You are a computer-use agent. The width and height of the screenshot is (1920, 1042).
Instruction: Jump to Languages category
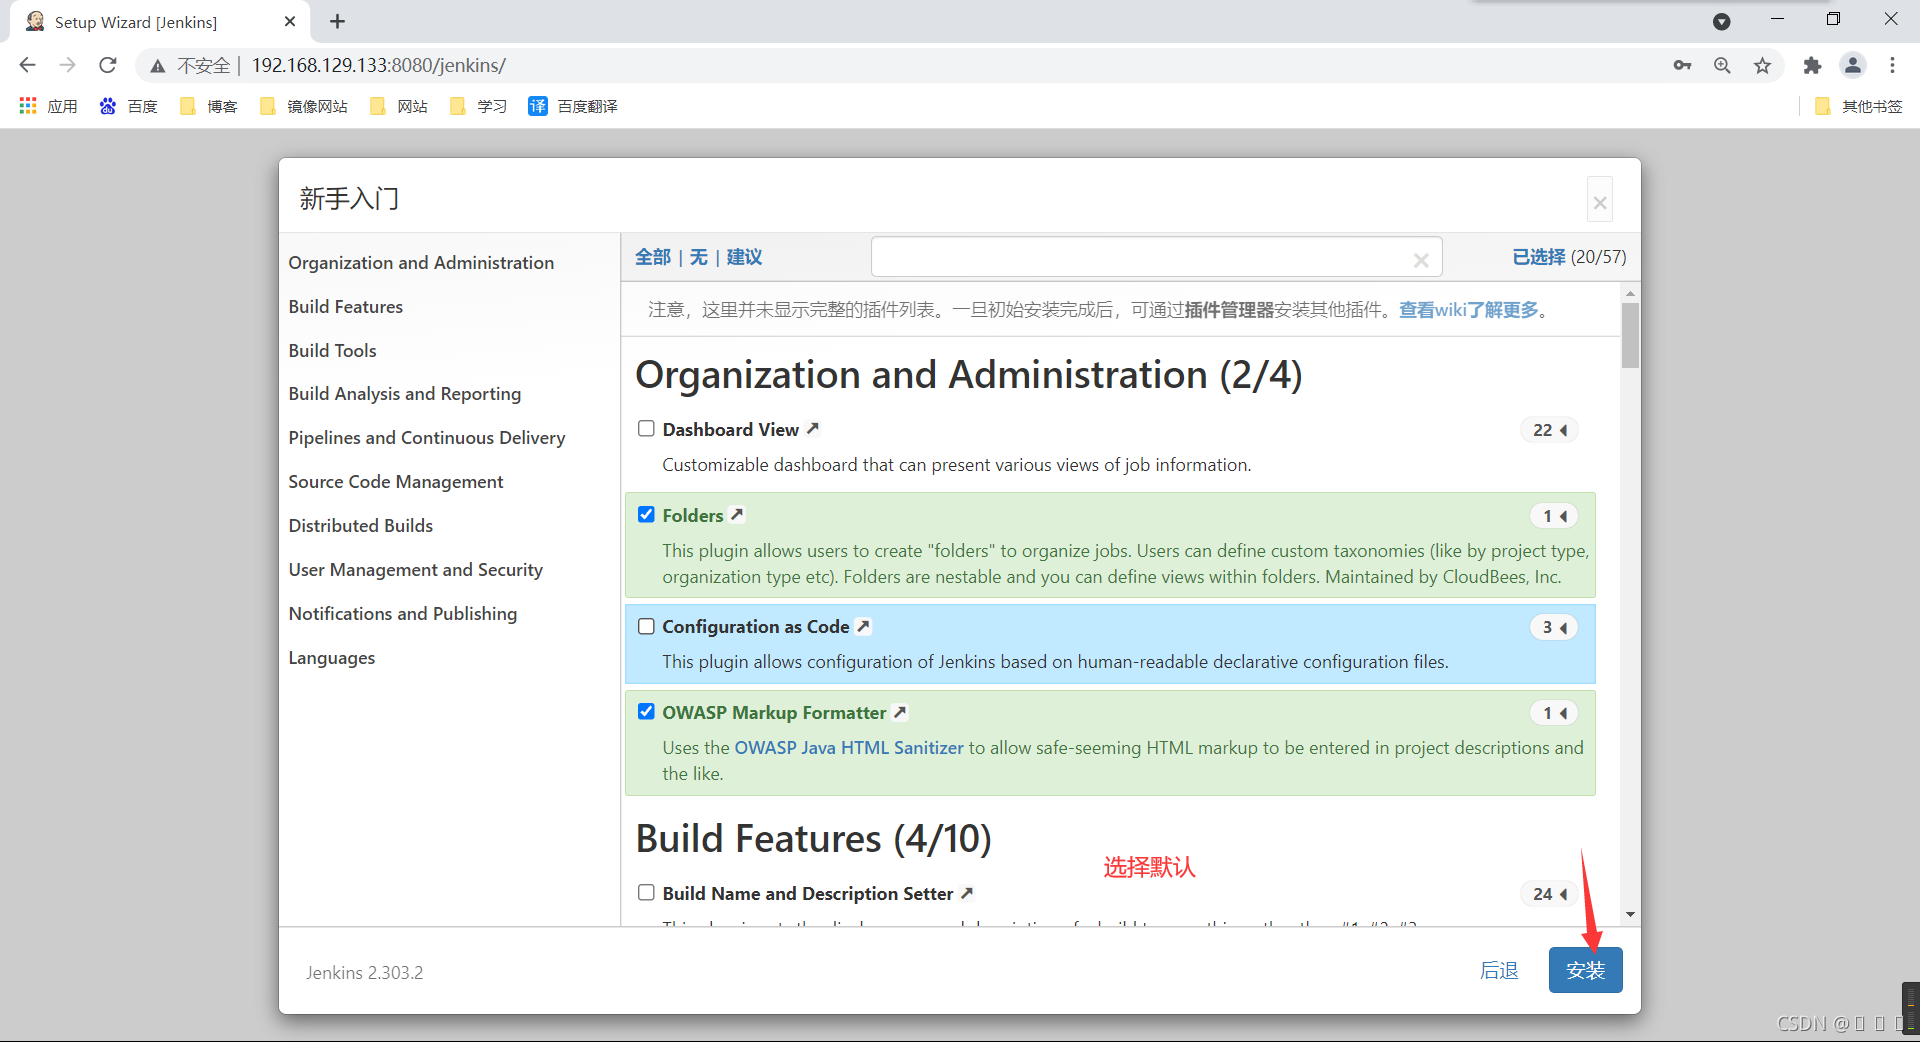click(331, 658)
